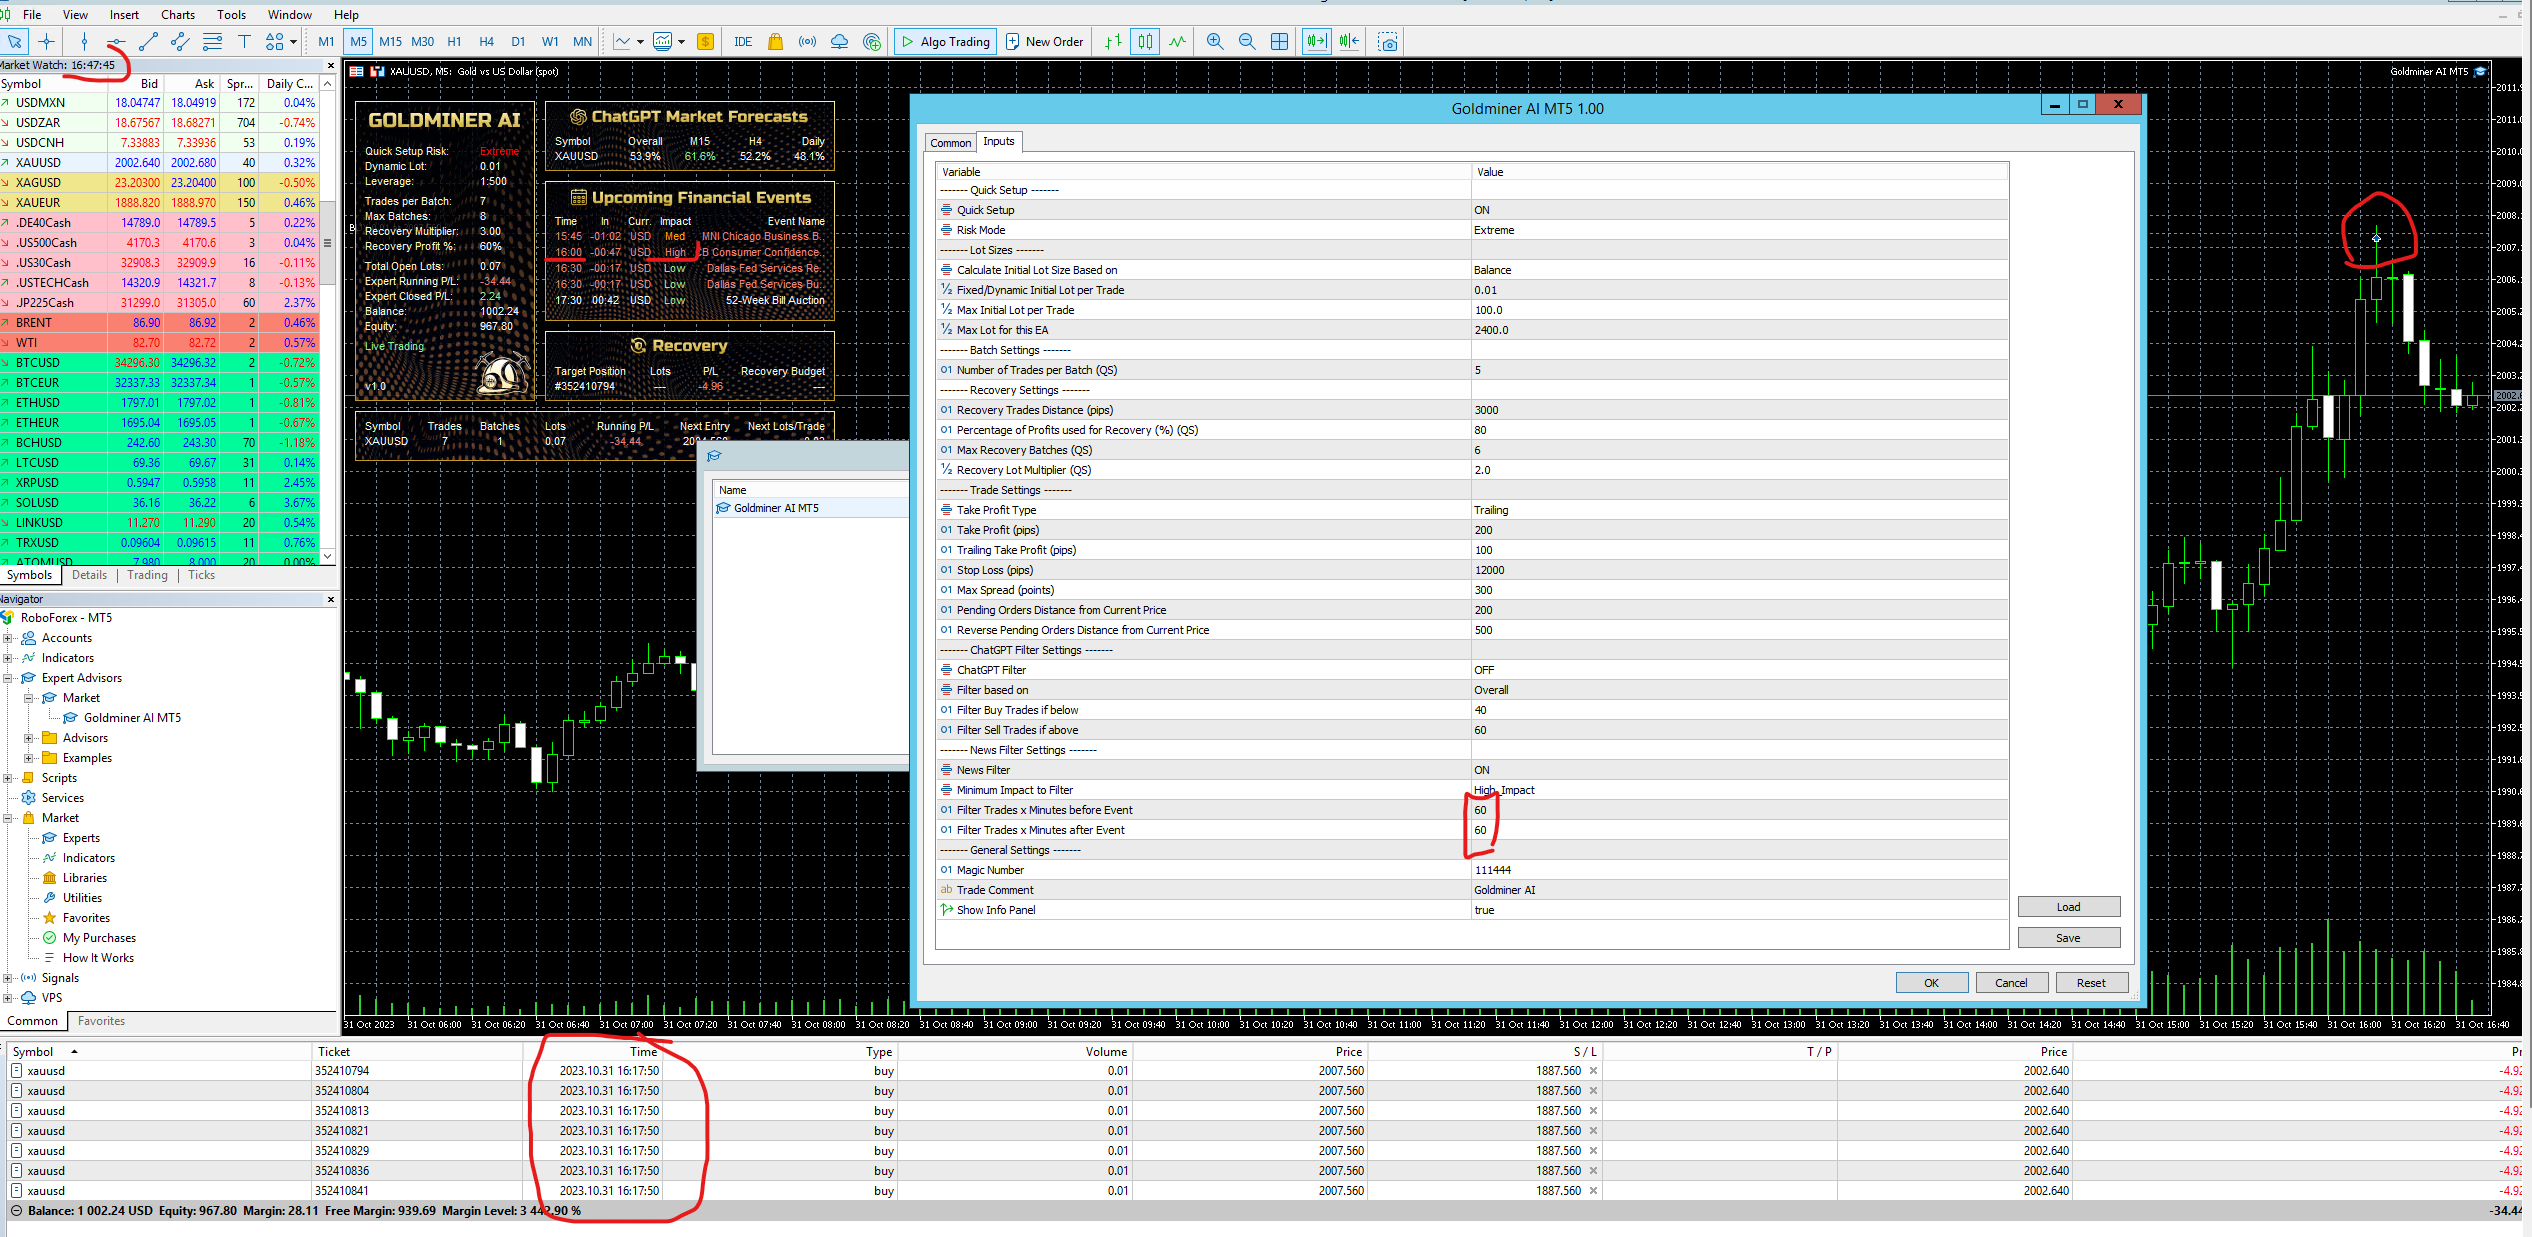Viewport: 2532px width, 1237px height.
Task: Switch chart to candlestick view
Action: coord(1145,42)
